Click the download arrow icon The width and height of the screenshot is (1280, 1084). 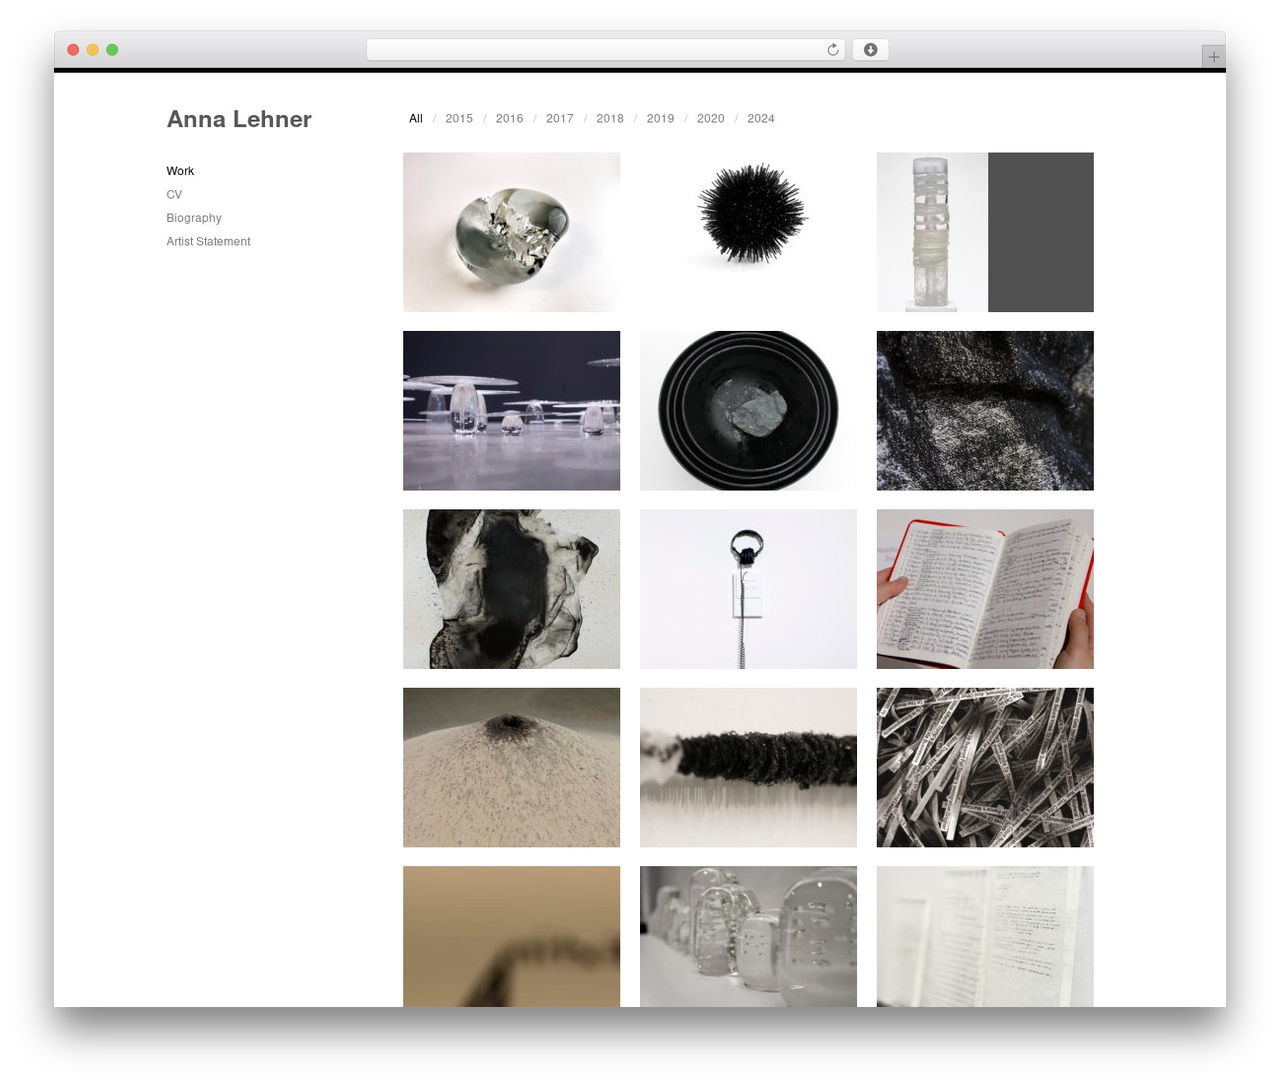coord(870,50)
